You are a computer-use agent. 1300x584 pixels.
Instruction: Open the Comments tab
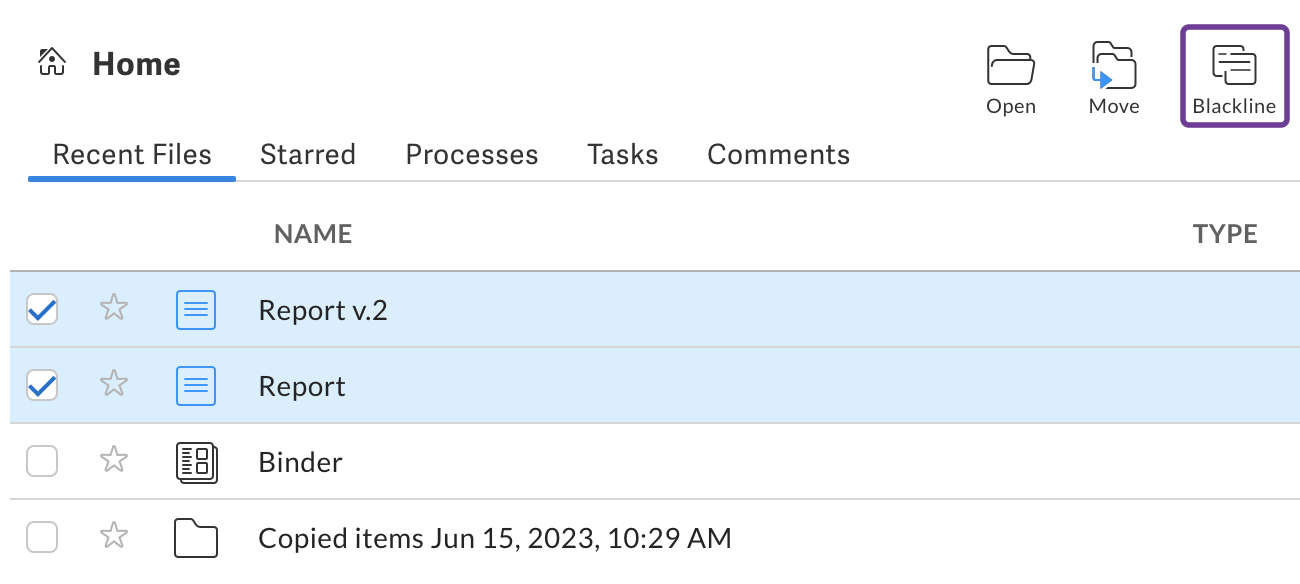coord(779,155)
